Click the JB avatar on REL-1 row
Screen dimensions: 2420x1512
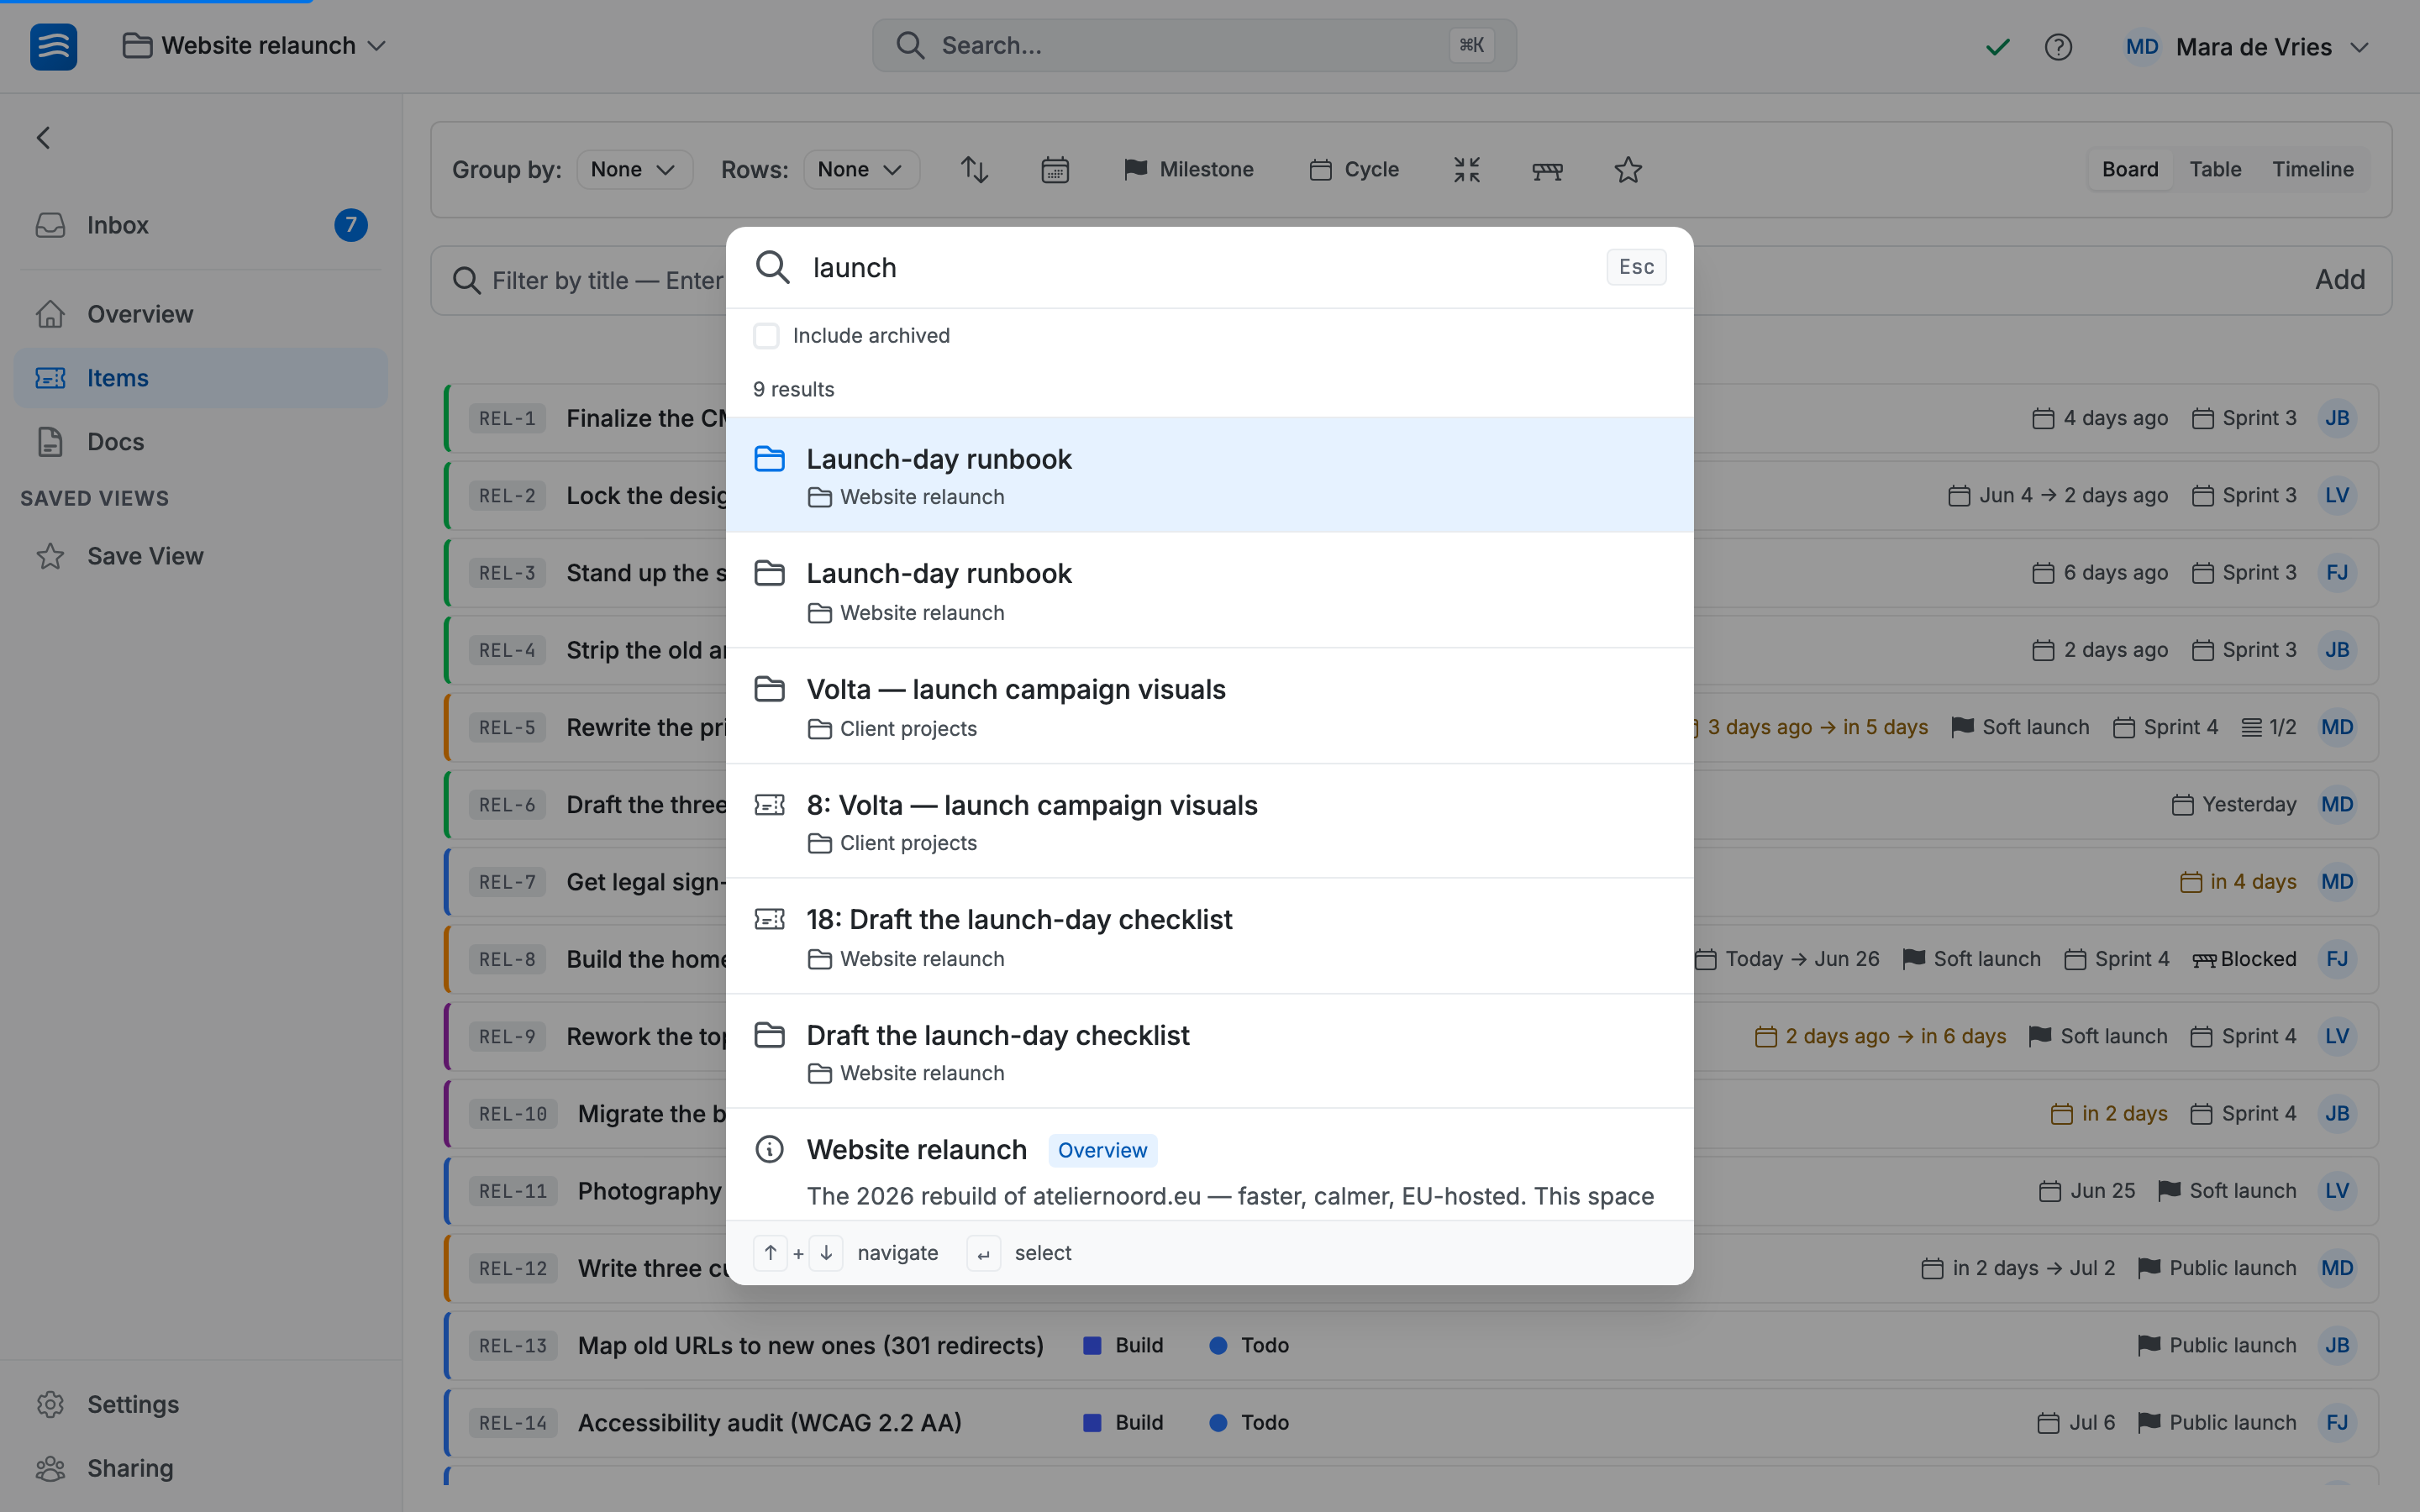[x=2337, y=418]
